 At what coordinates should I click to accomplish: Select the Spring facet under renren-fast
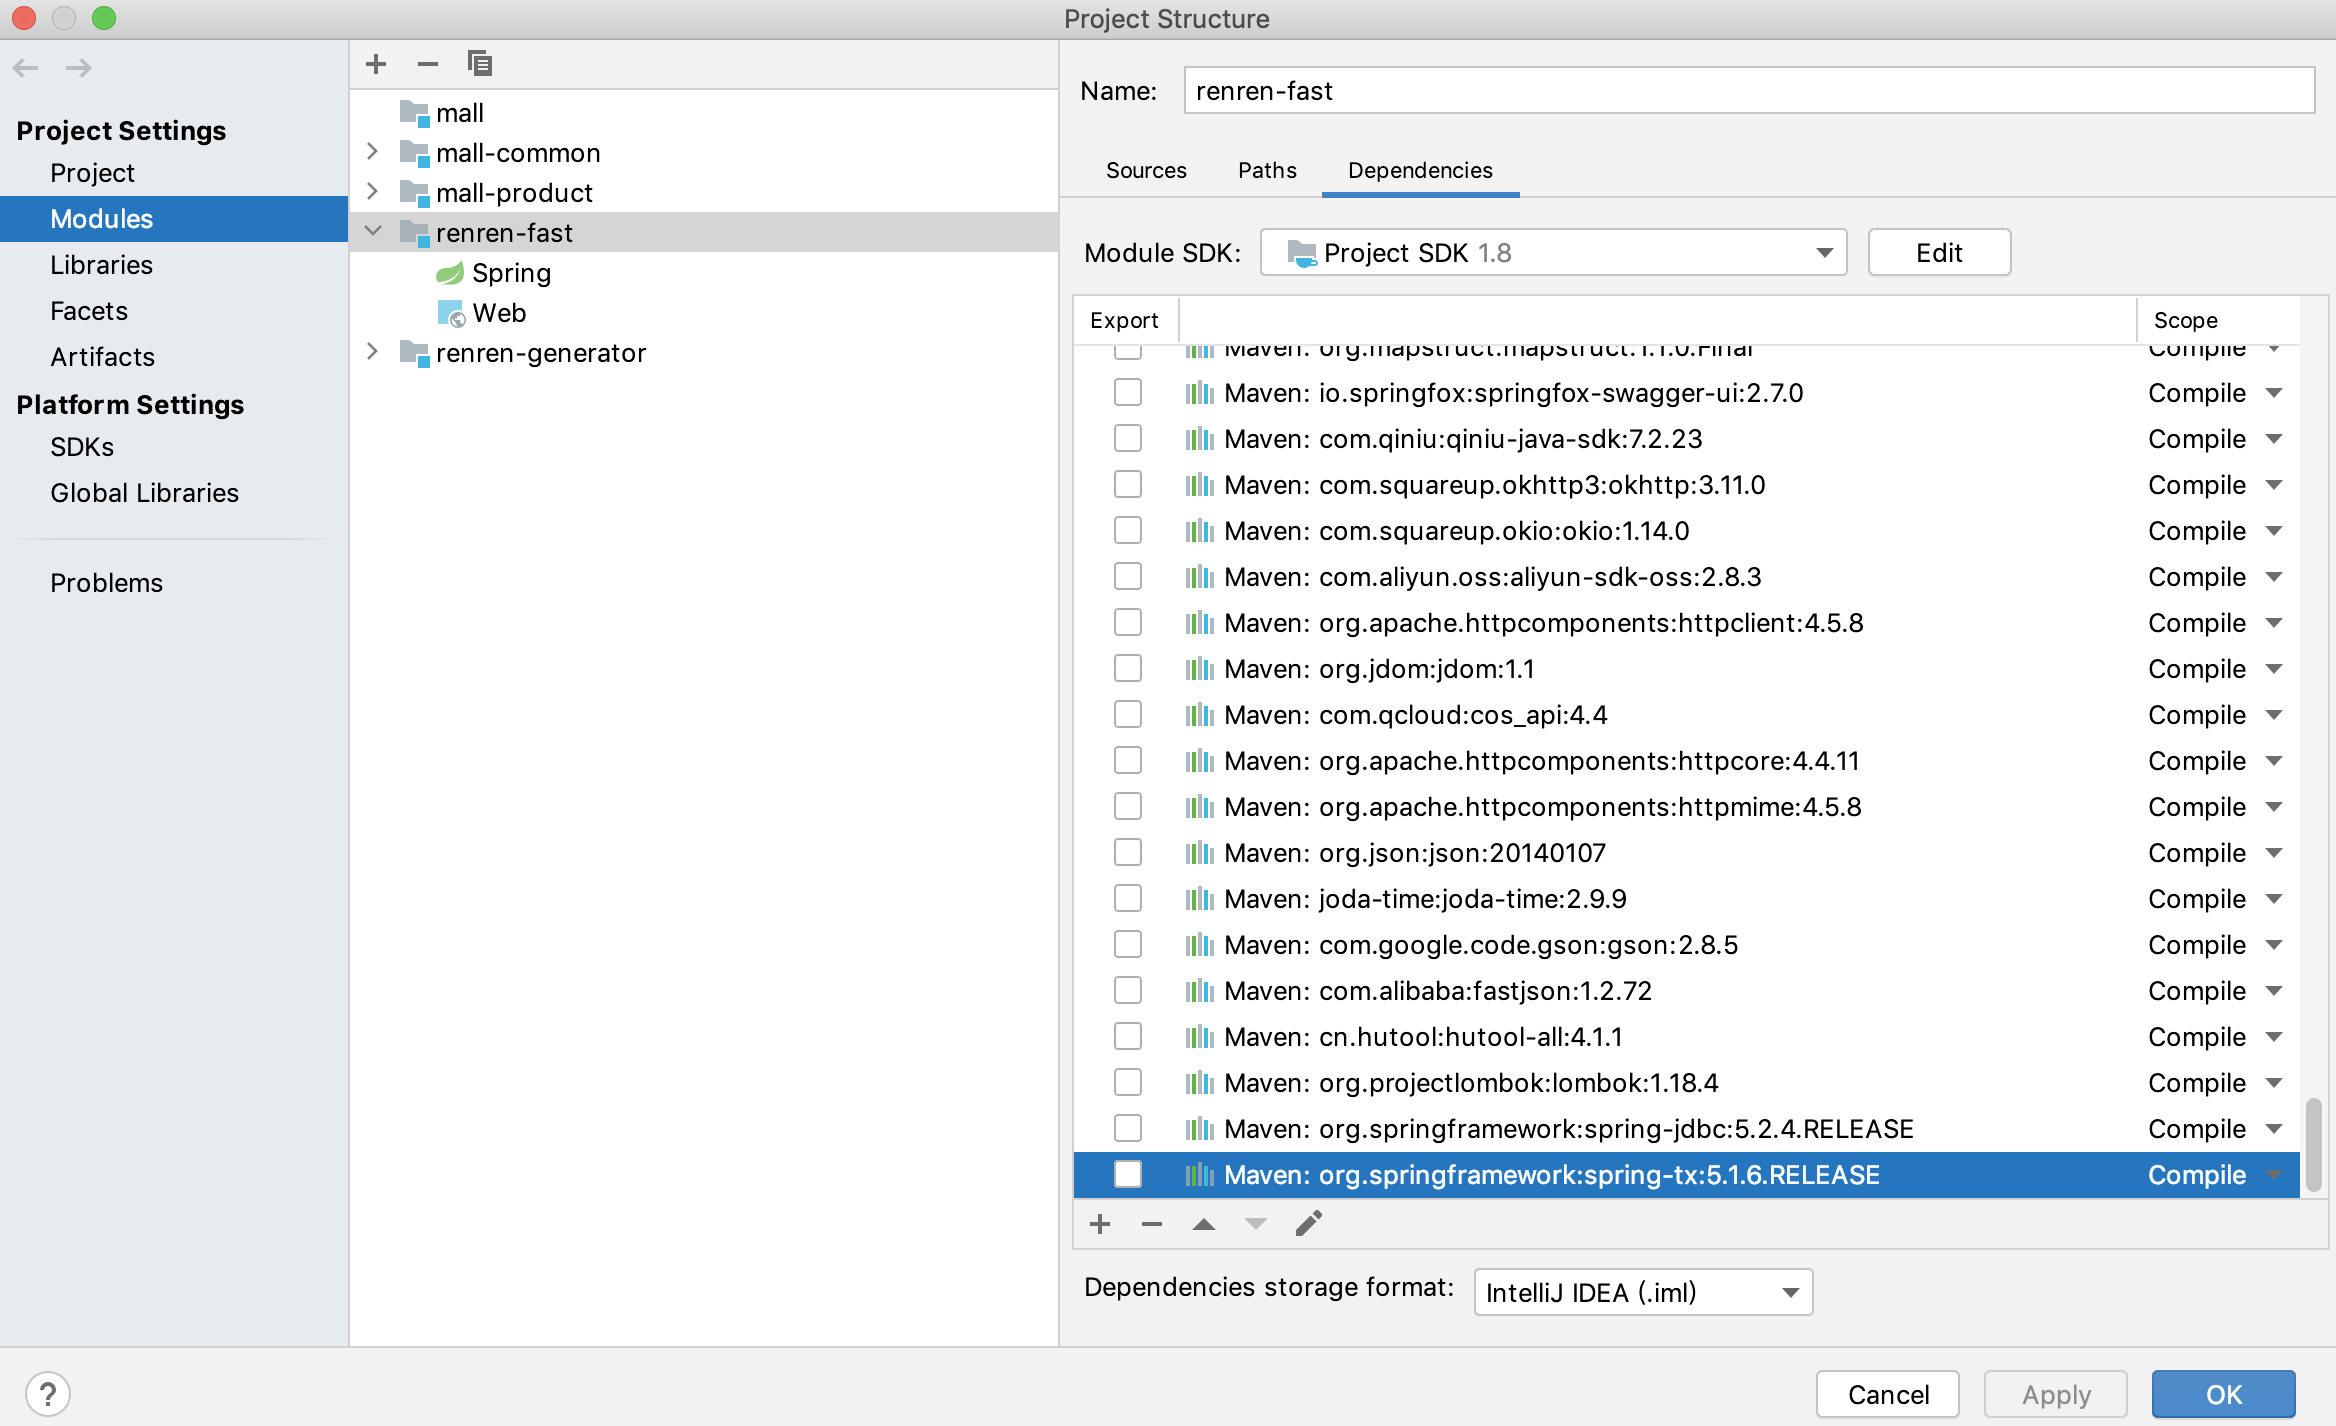(511, 273)
